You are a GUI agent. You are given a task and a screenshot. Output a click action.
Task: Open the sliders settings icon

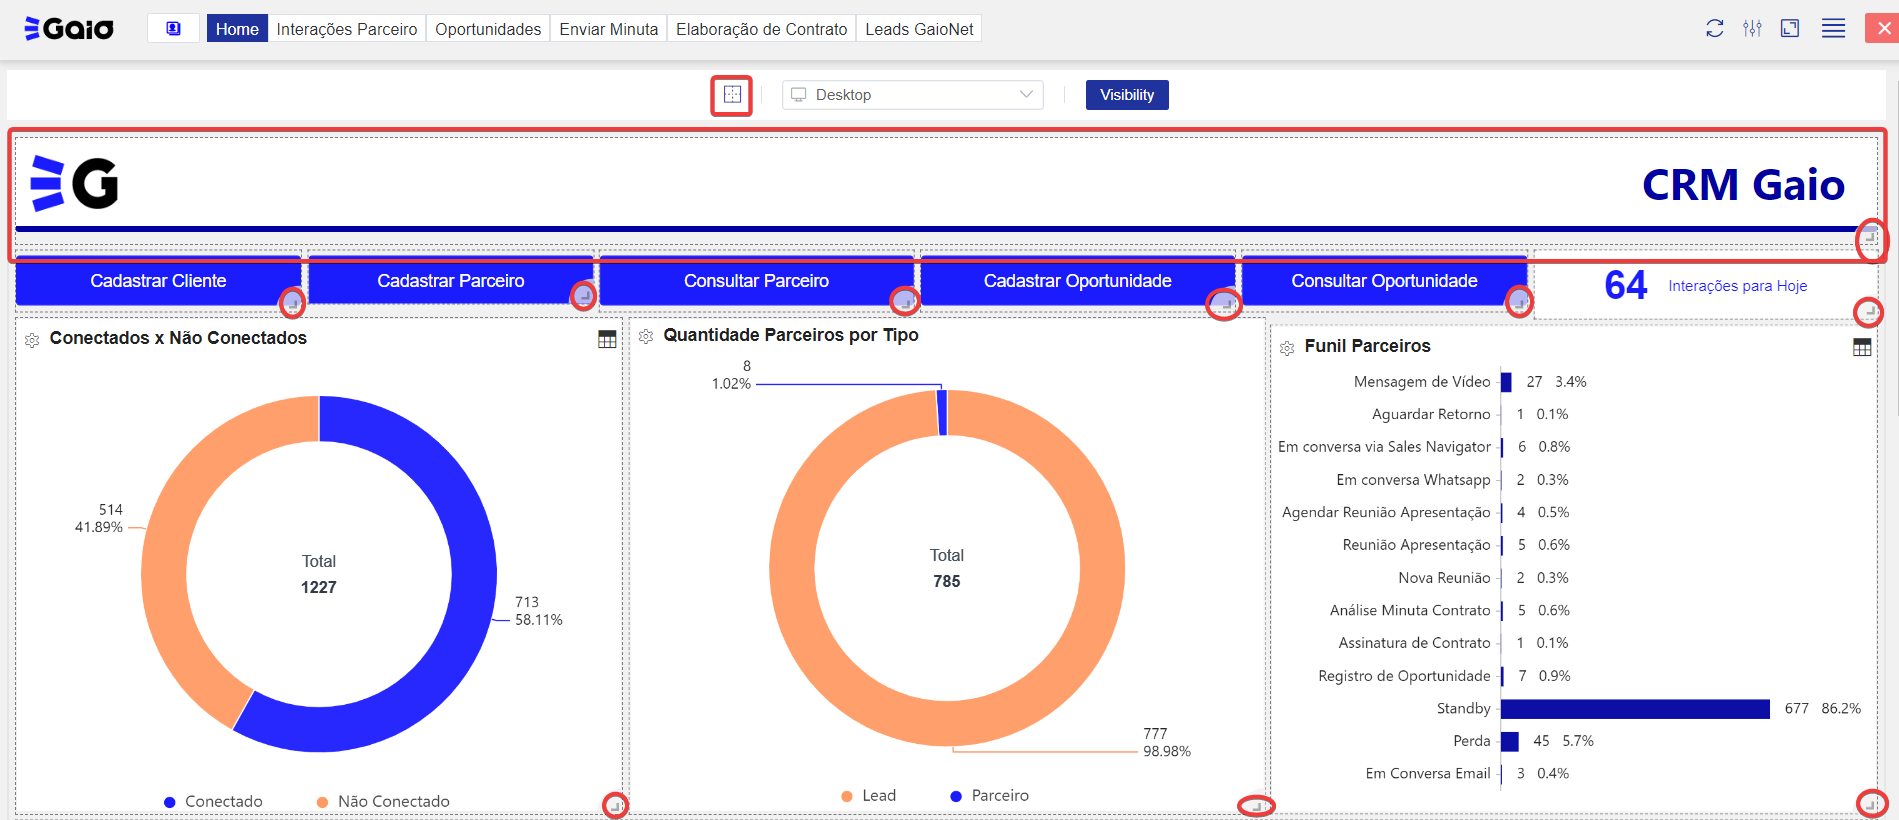(x=1752, y=28)
